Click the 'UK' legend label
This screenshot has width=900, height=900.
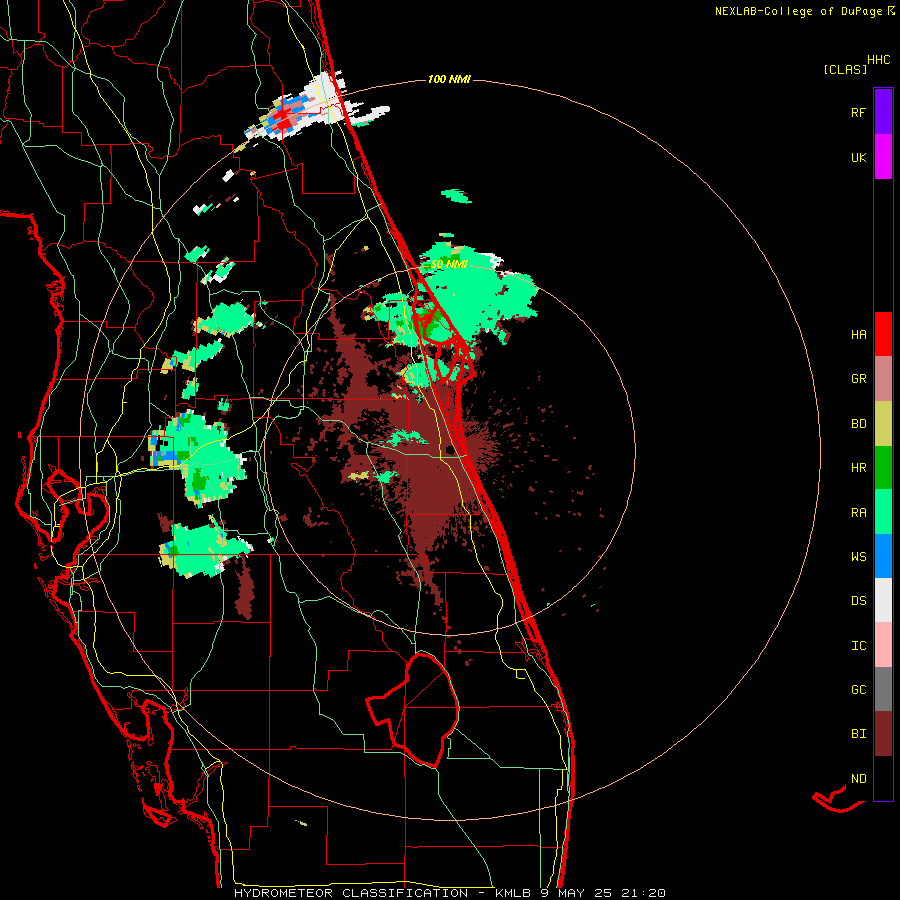[858, 158]
